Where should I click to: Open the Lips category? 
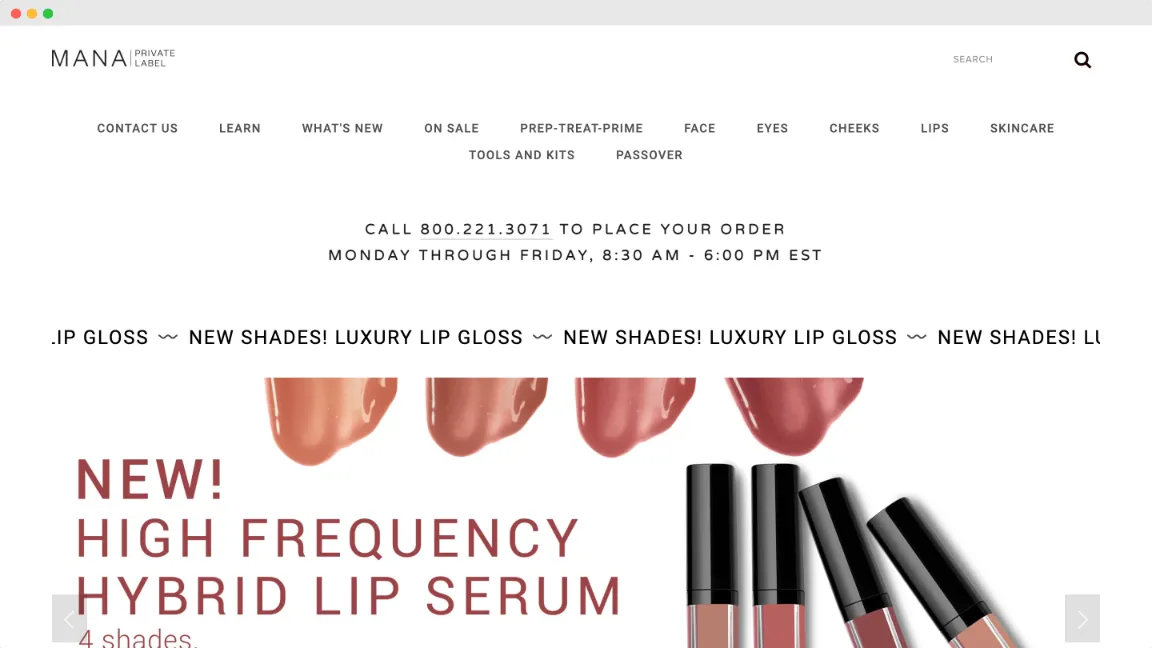click(935, 128)
